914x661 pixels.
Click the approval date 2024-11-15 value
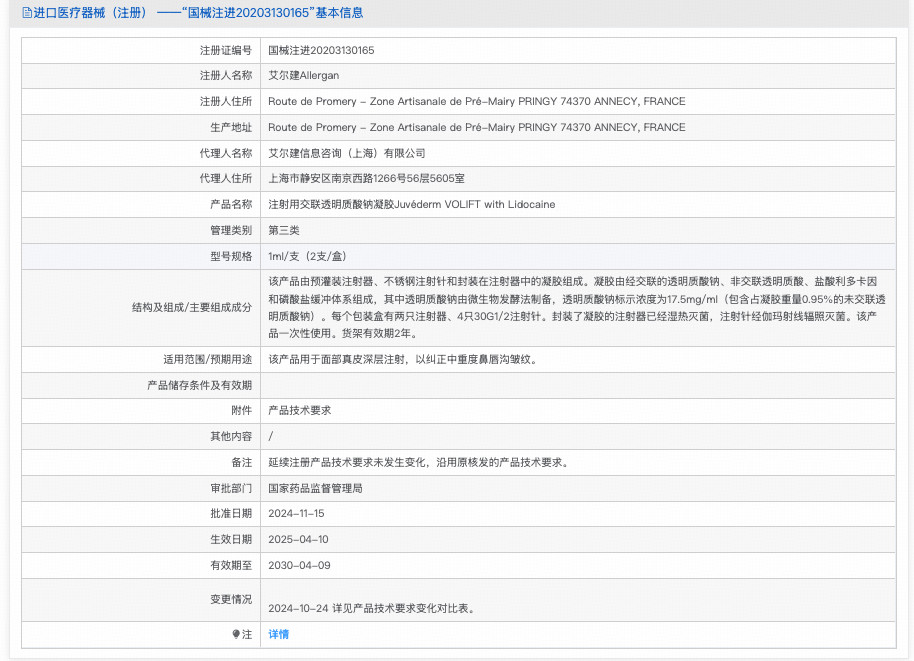click(296, 514)
